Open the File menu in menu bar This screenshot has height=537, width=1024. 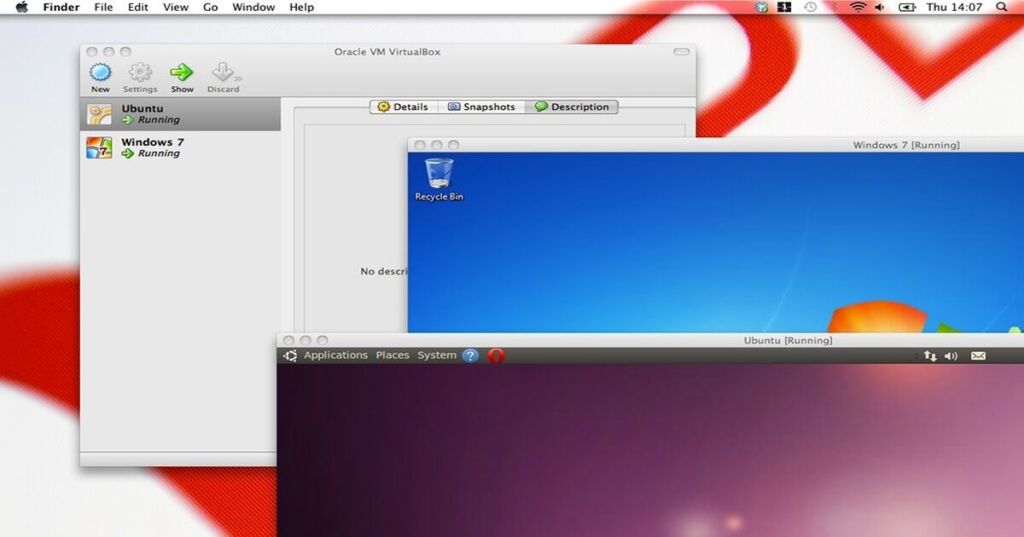103,7
